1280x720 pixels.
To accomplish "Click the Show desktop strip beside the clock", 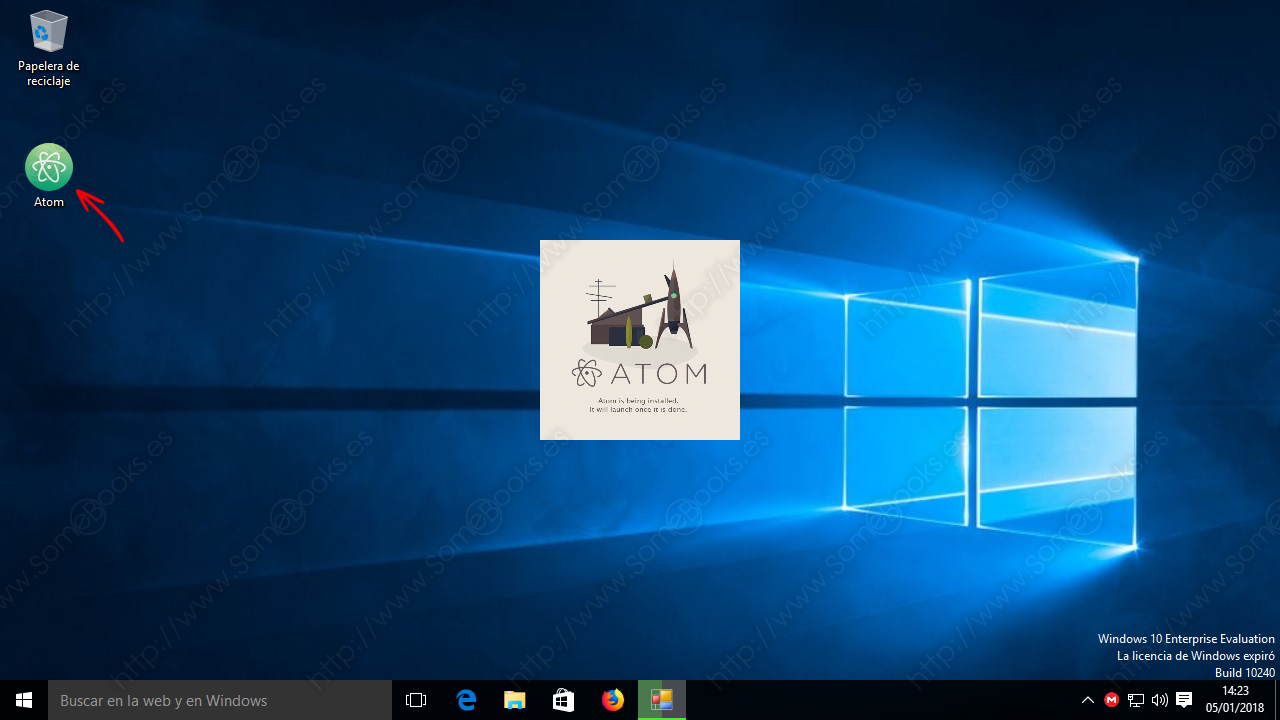I will pos(1277,700).
